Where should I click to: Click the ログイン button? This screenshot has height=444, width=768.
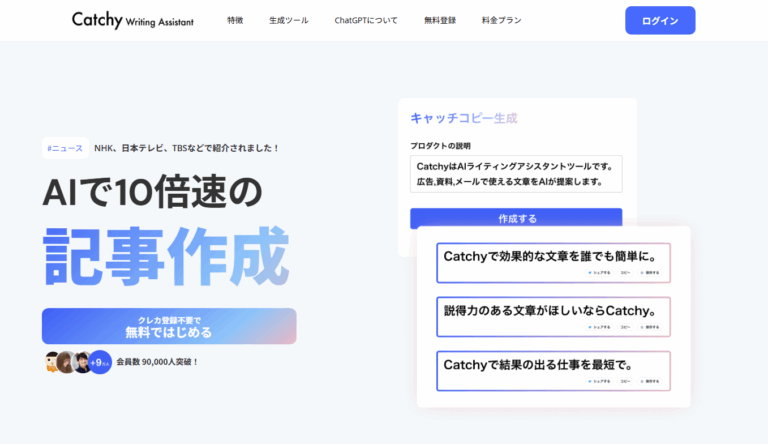[660, 21]
